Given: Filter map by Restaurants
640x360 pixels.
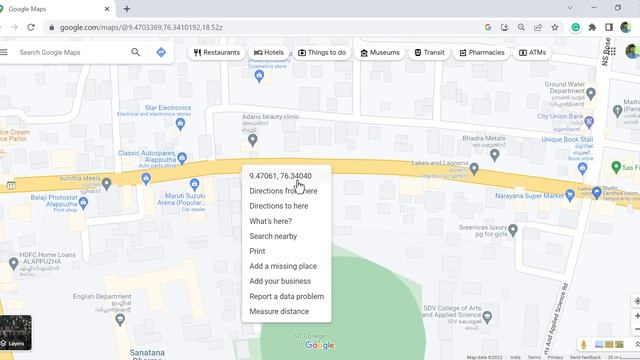Looking at the screenshot, I should [x=217, y=52].
